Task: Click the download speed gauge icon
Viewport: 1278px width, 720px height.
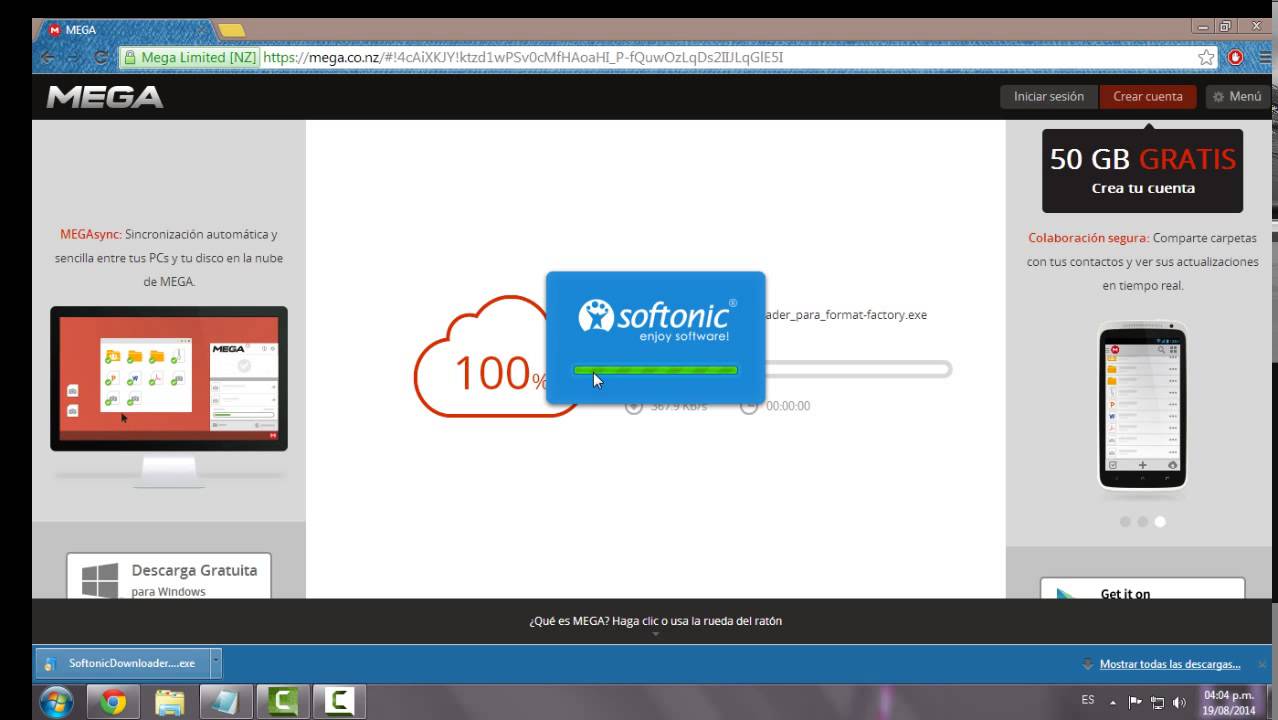Action: tap(633, 406)
